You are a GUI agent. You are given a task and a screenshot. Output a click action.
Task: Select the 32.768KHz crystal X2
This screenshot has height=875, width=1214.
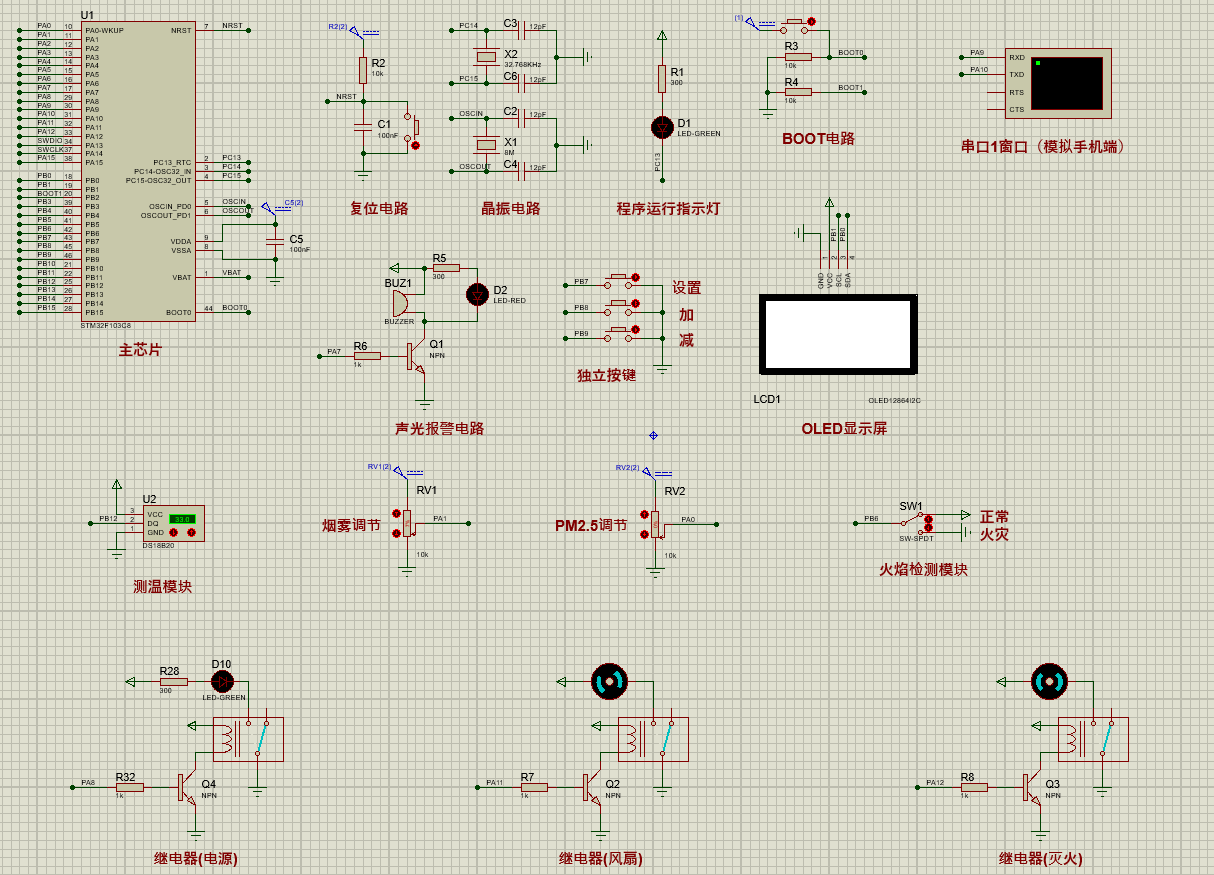[486, 57]
